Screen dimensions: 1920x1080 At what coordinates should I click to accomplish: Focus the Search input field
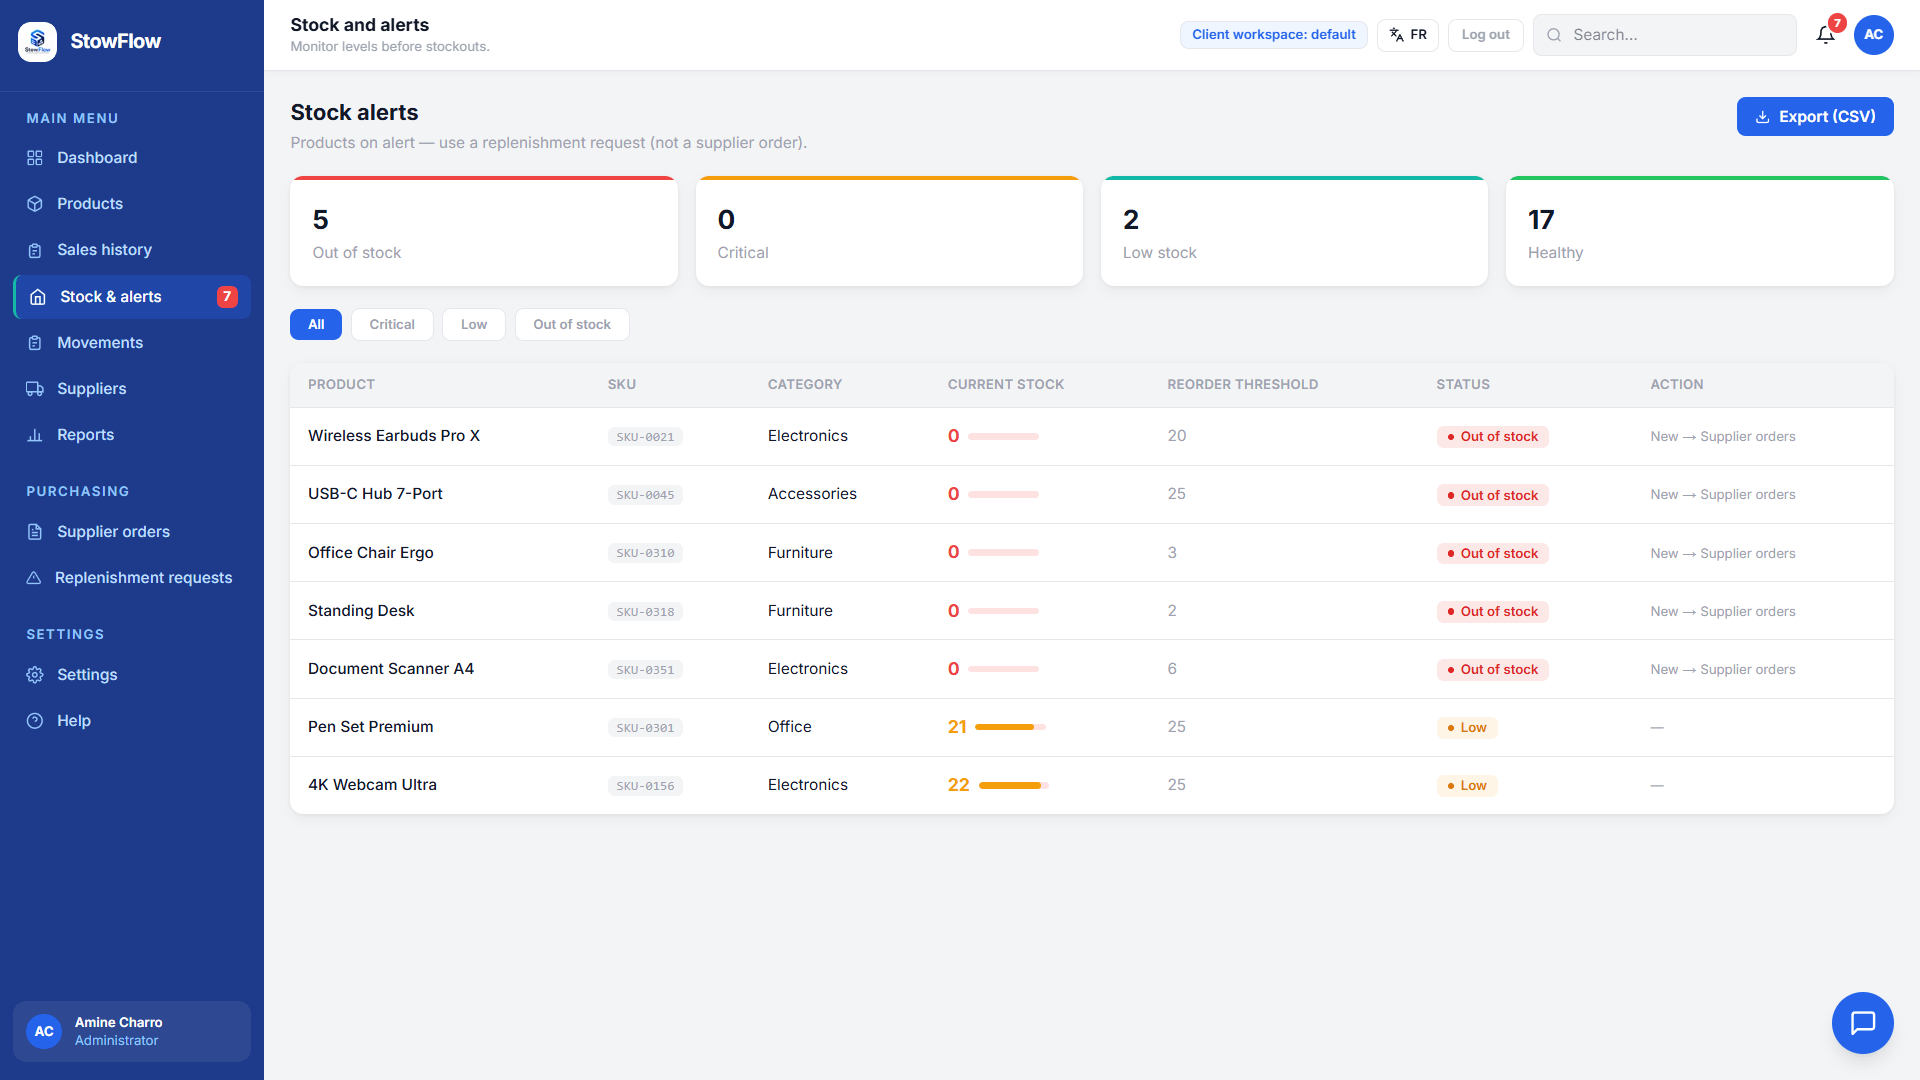tap(1665, 35)
